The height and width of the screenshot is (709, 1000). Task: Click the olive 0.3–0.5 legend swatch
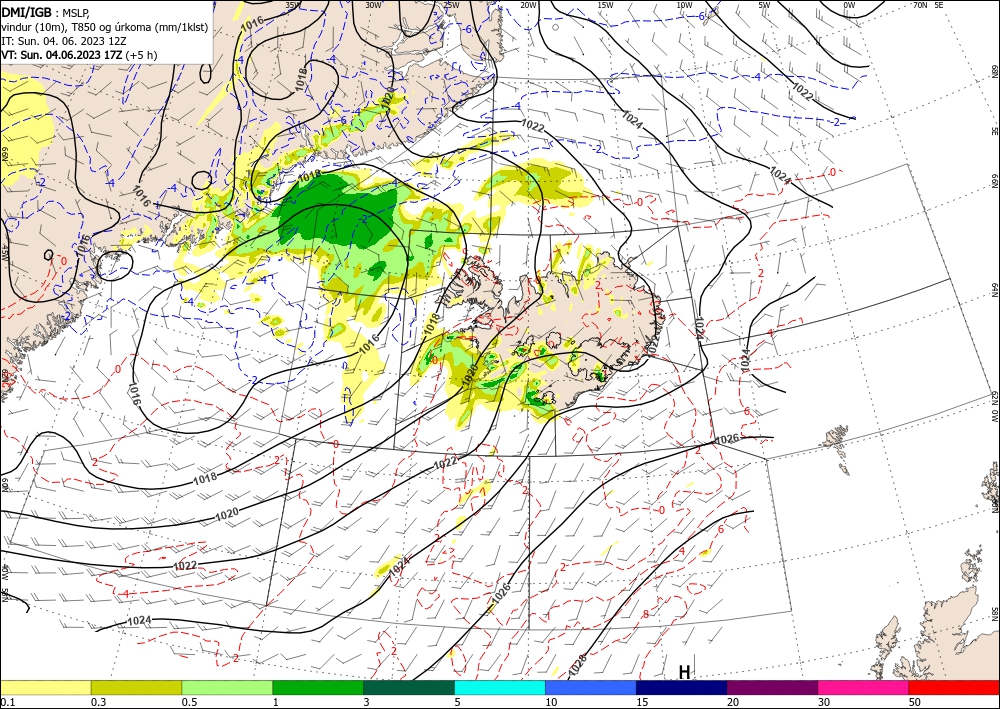pyautogui.click(x=136, y=687)
